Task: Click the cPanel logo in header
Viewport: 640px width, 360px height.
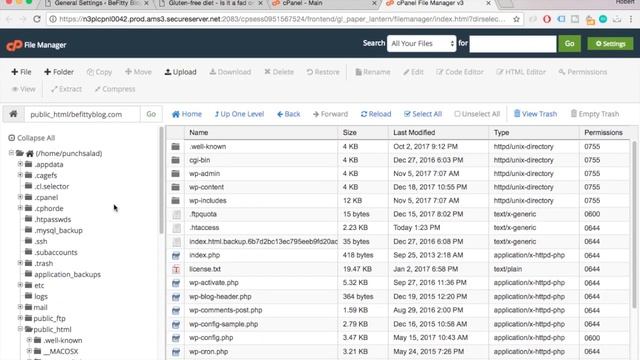Action: 14,45
